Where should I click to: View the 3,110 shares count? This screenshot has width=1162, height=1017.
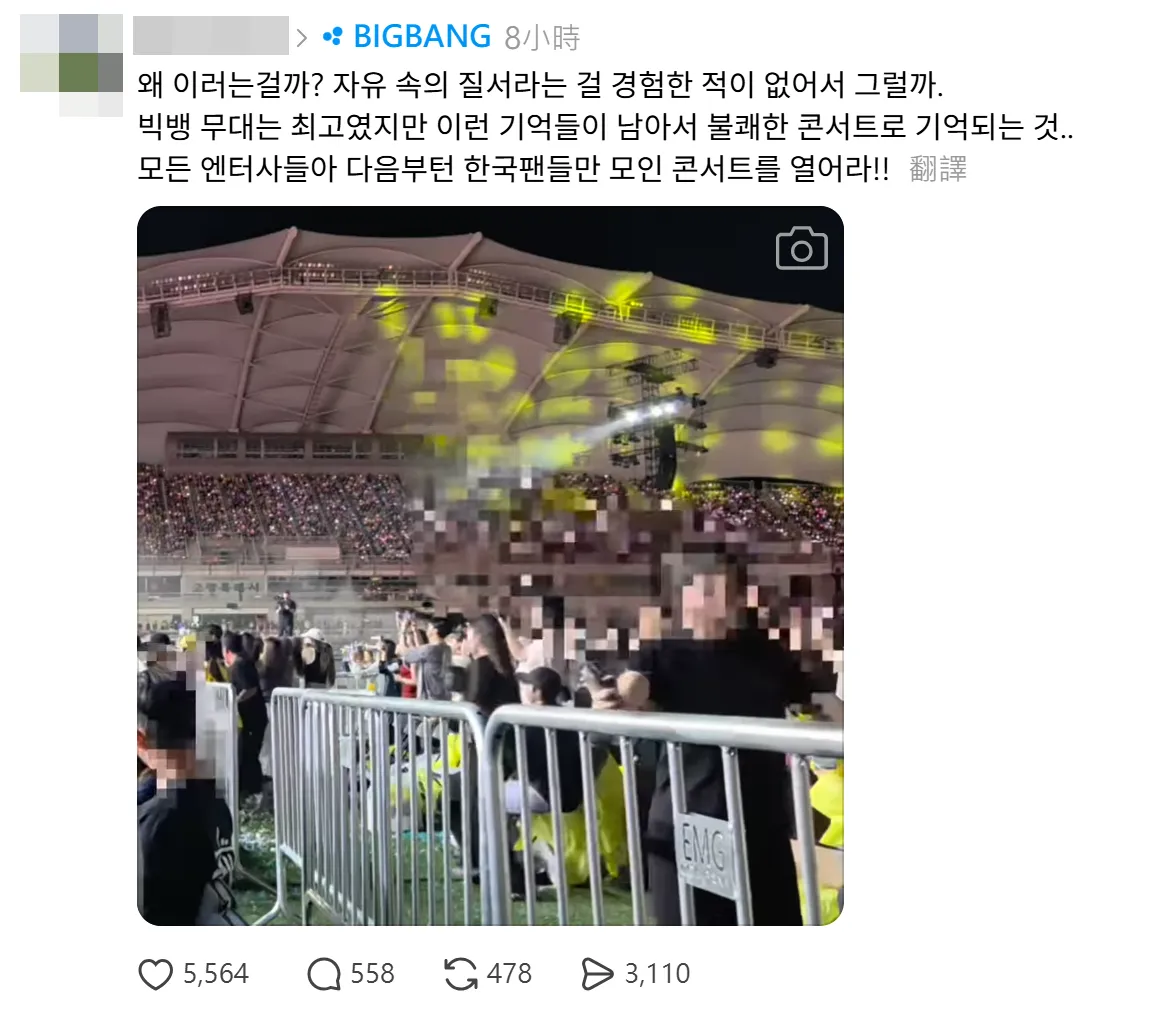tap(657, 974)
